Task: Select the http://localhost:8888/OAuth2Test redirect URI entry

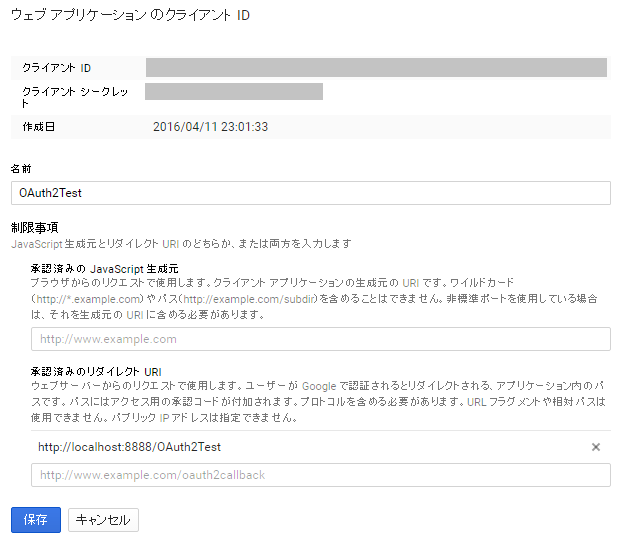Action: point(130,447)
